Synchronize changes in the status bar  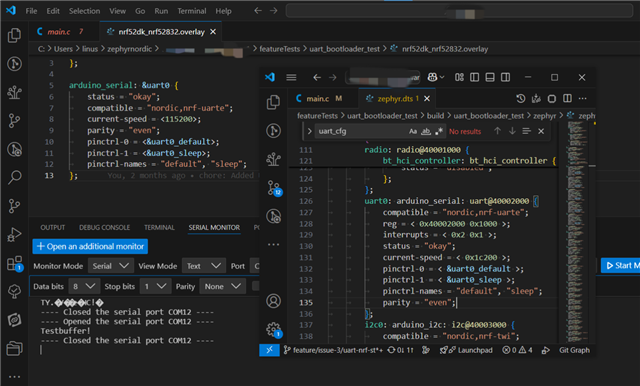coord(400,350)
